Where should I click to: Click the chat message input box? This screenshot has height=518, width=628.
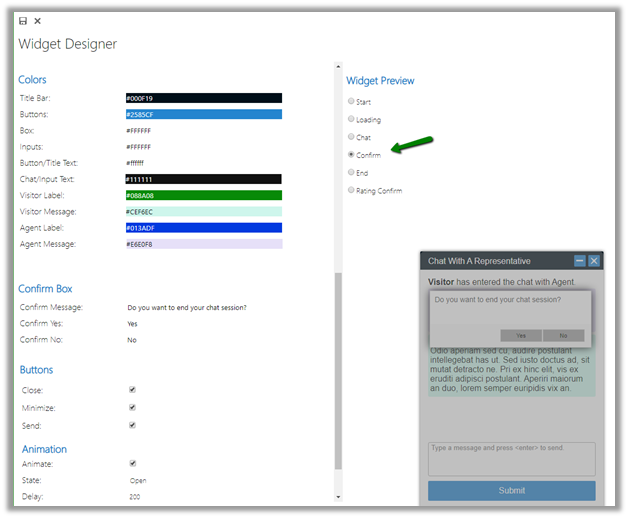point(511,458)
